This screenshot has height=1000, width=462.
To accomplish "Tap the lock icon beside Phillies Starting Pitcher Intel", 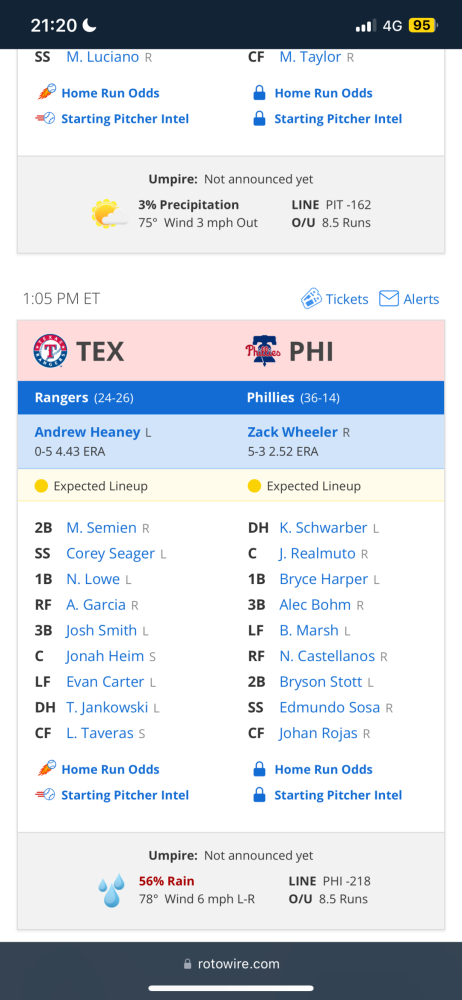I will (259, 795).
